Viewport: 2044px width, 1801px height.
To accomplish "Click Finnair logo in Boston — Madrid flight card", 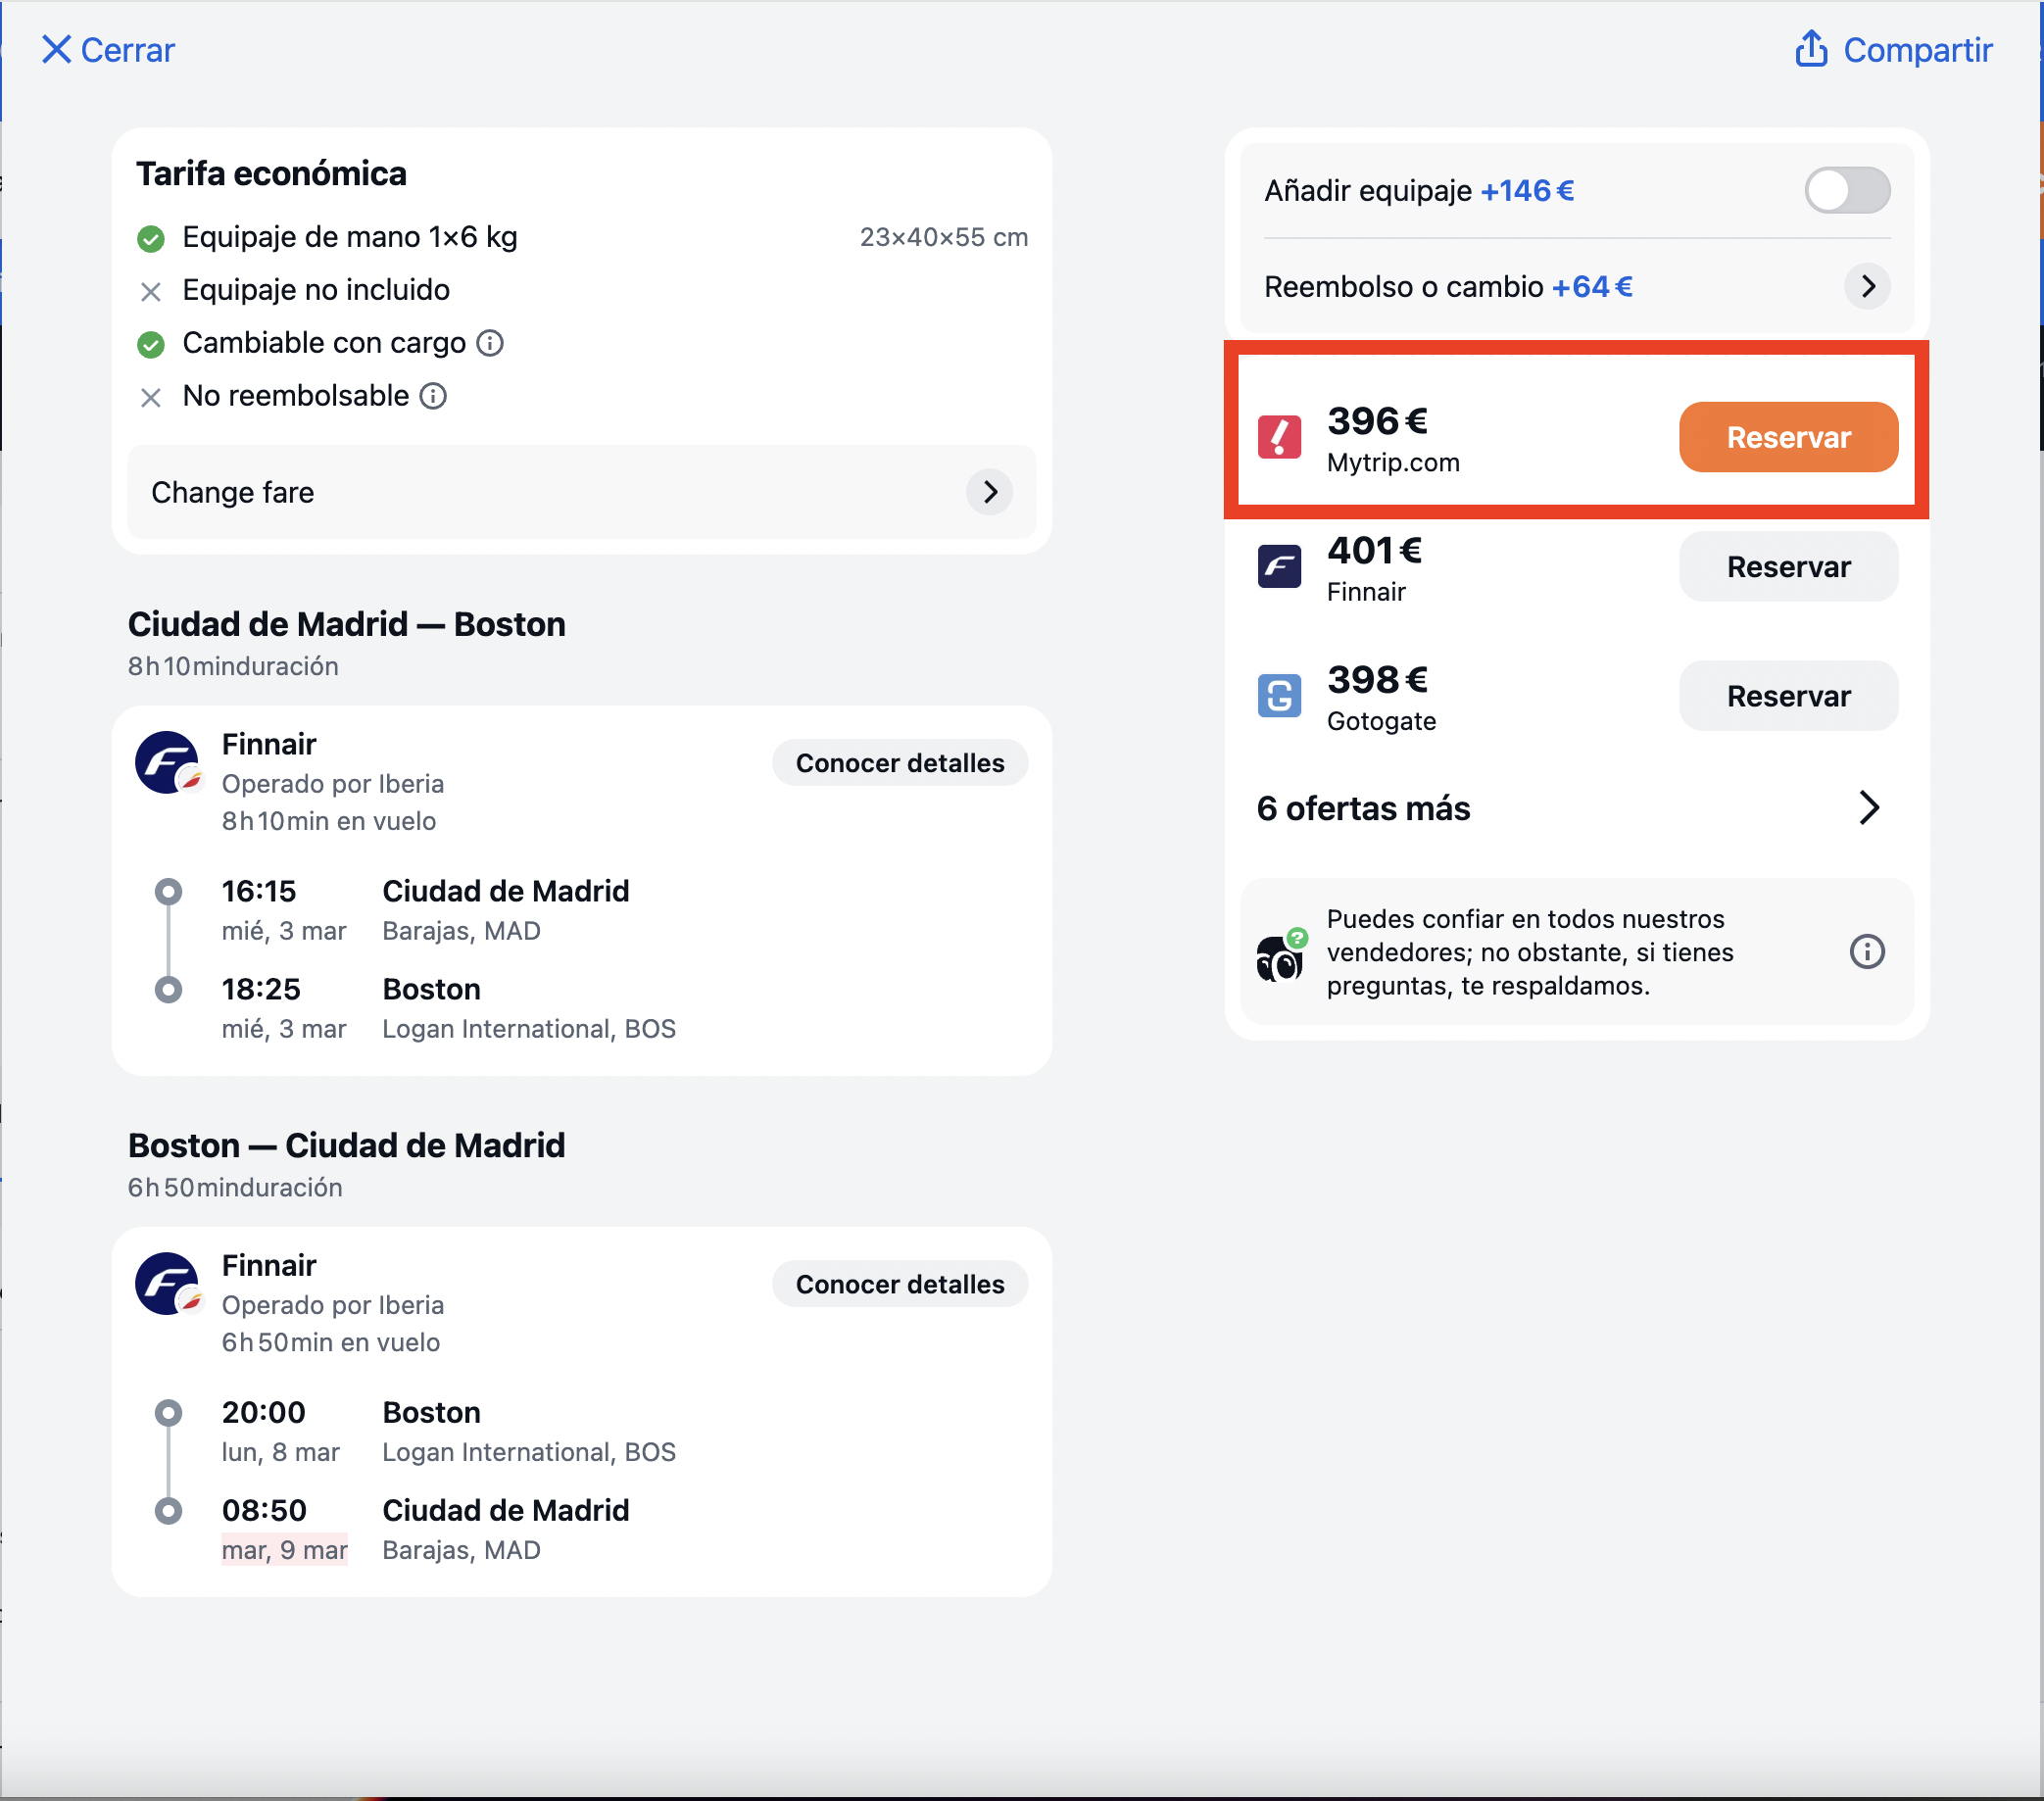I will tap(168, 1284).
